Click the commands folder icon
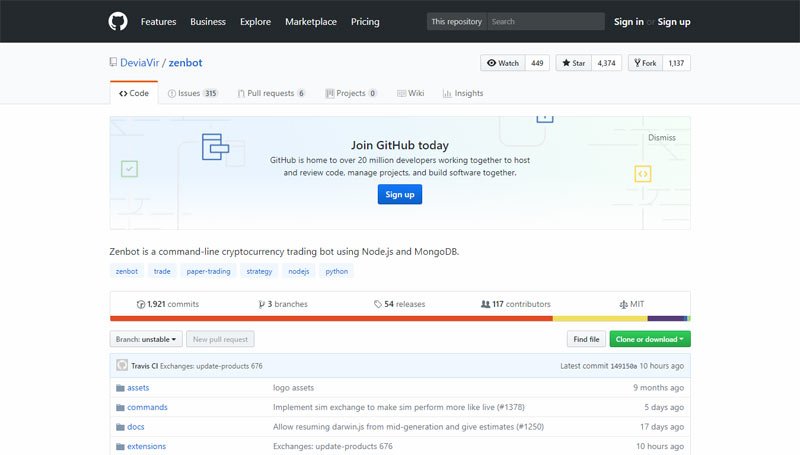This screenshot has height=455, width=800. tap(120, 408)
